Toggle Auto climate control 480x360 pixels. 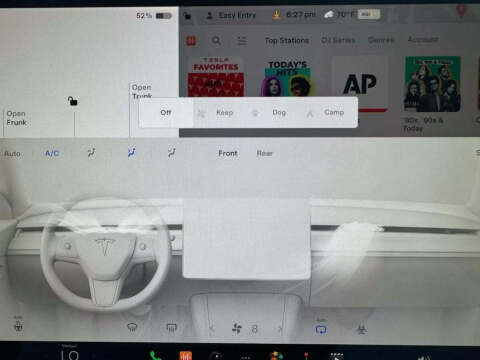12,154
